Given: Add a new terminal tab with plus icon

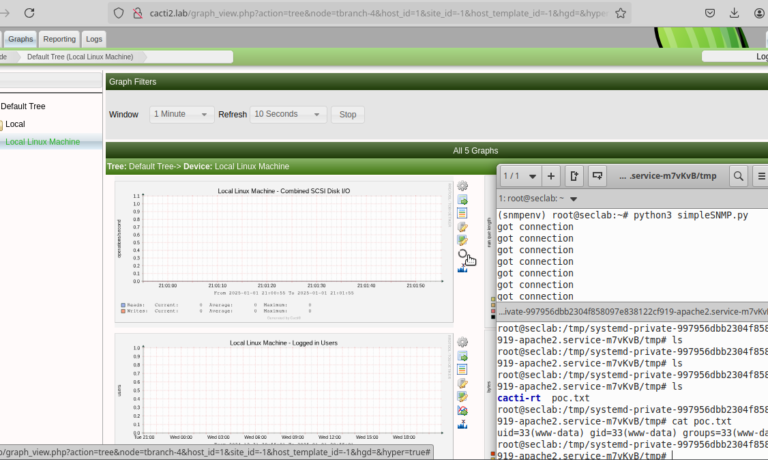Looking at the screenshot, I should [x=551, y=176].
